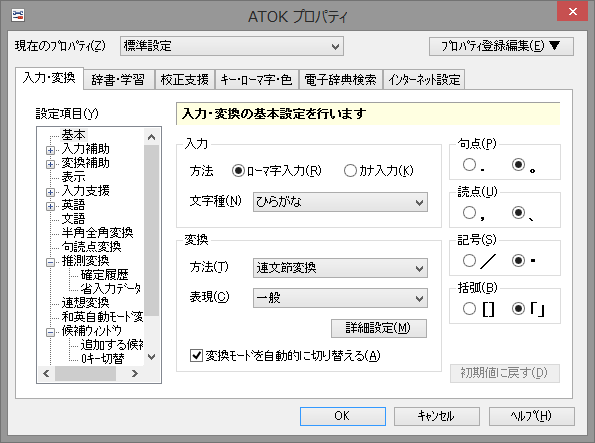Image resolution: width=595 pixels, height=443 pixels.
Task: Click the 初期値に戻す(D) button
Action: click(505, 373)
